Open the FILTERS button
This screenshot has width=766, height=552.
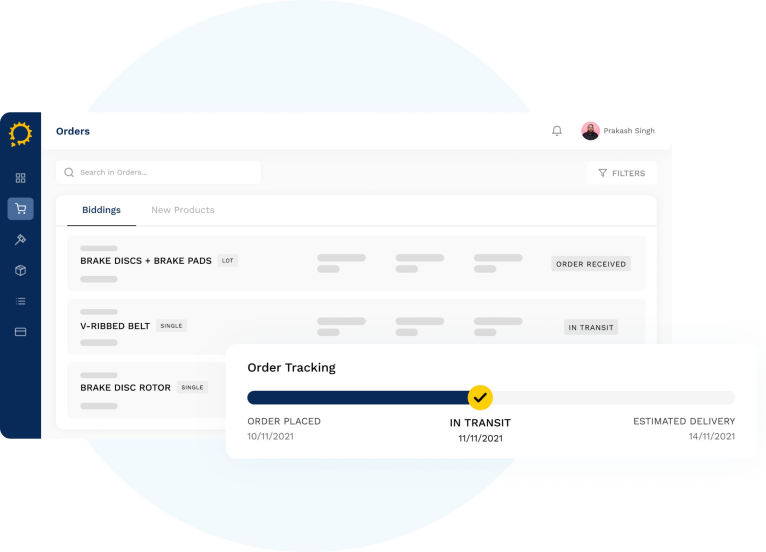click(621, 173)
